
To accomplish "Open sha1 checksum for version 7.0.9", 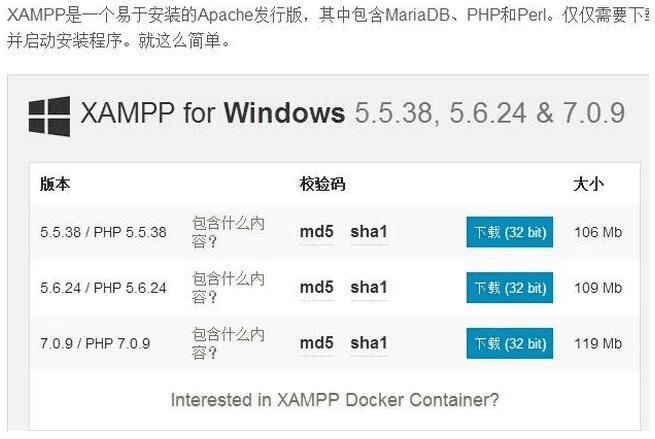I will coord(368,343).
